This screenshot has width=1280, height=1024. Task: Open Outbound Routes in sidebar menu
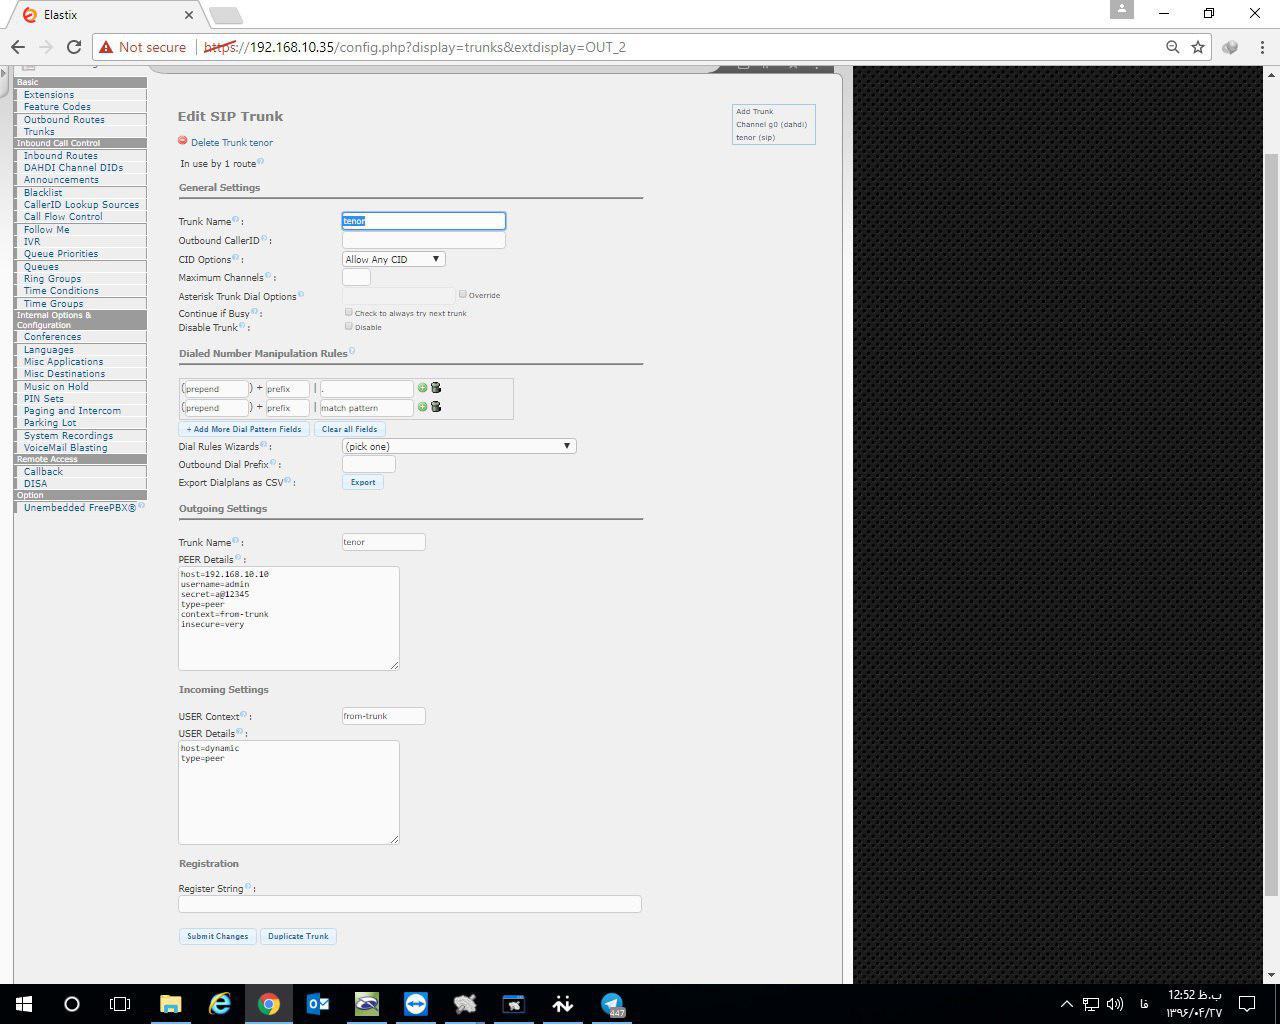64,119
